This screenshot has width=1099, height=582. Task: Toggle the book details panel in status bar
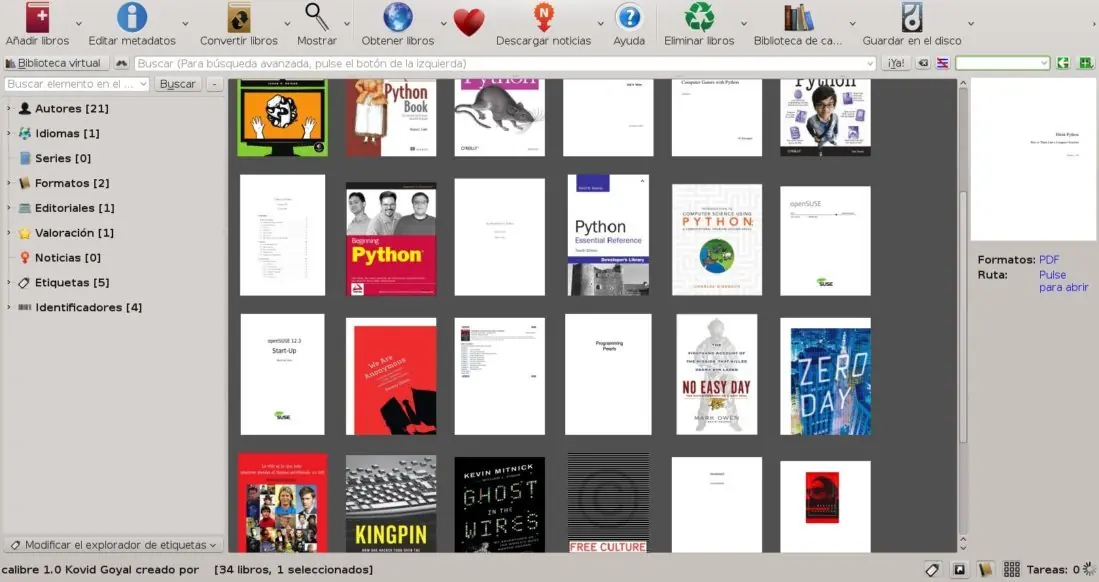(x=985, y=570)
